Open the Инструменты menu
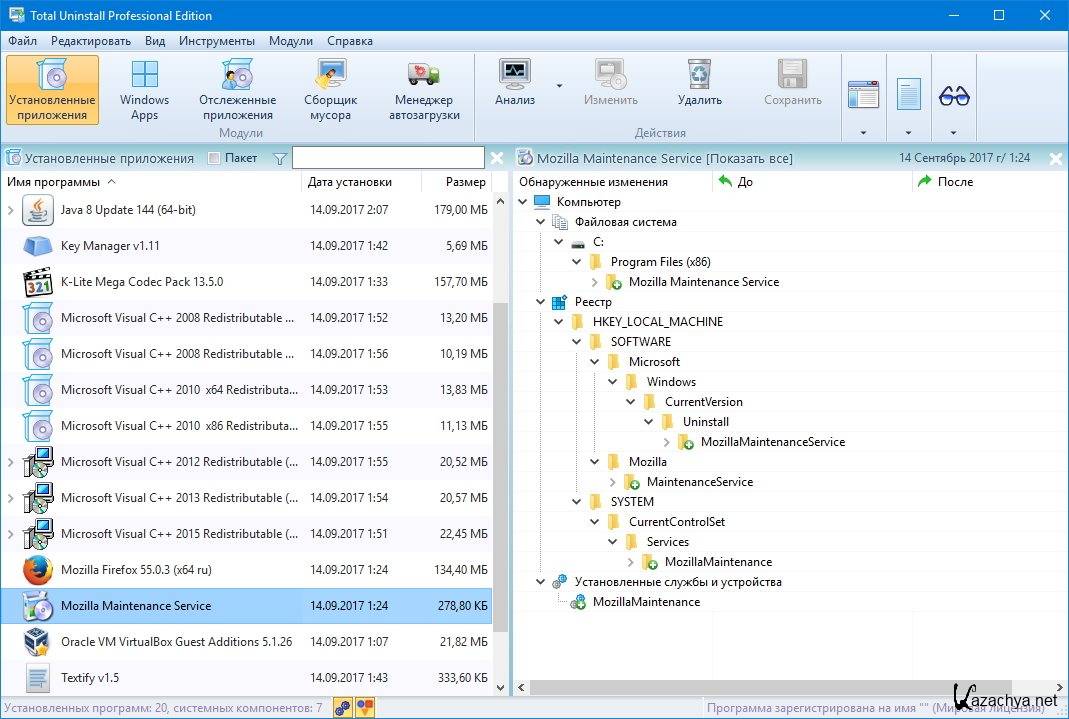This screenshot has height=719, width=1069. click(x=216, y=41)
